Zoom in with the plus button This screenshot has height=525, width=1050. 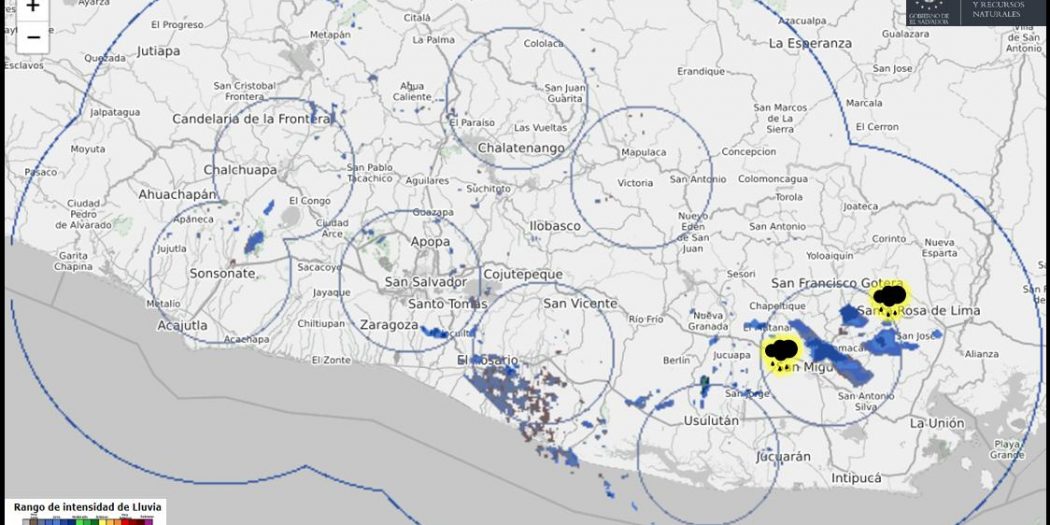tap(33, 7)
